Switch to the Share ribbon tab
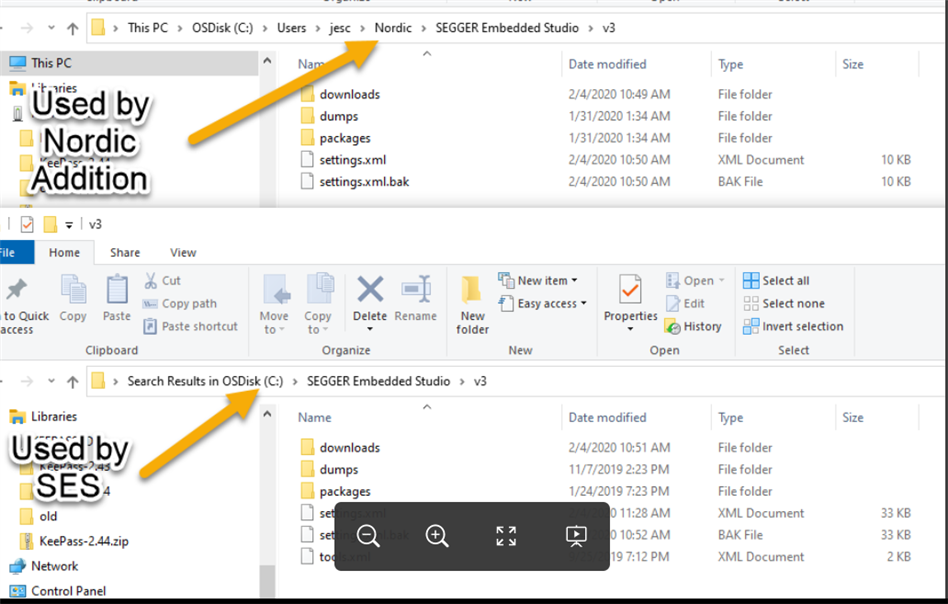Image resolution: width=948 pixels, height=604 pixels. pos(125,253)
